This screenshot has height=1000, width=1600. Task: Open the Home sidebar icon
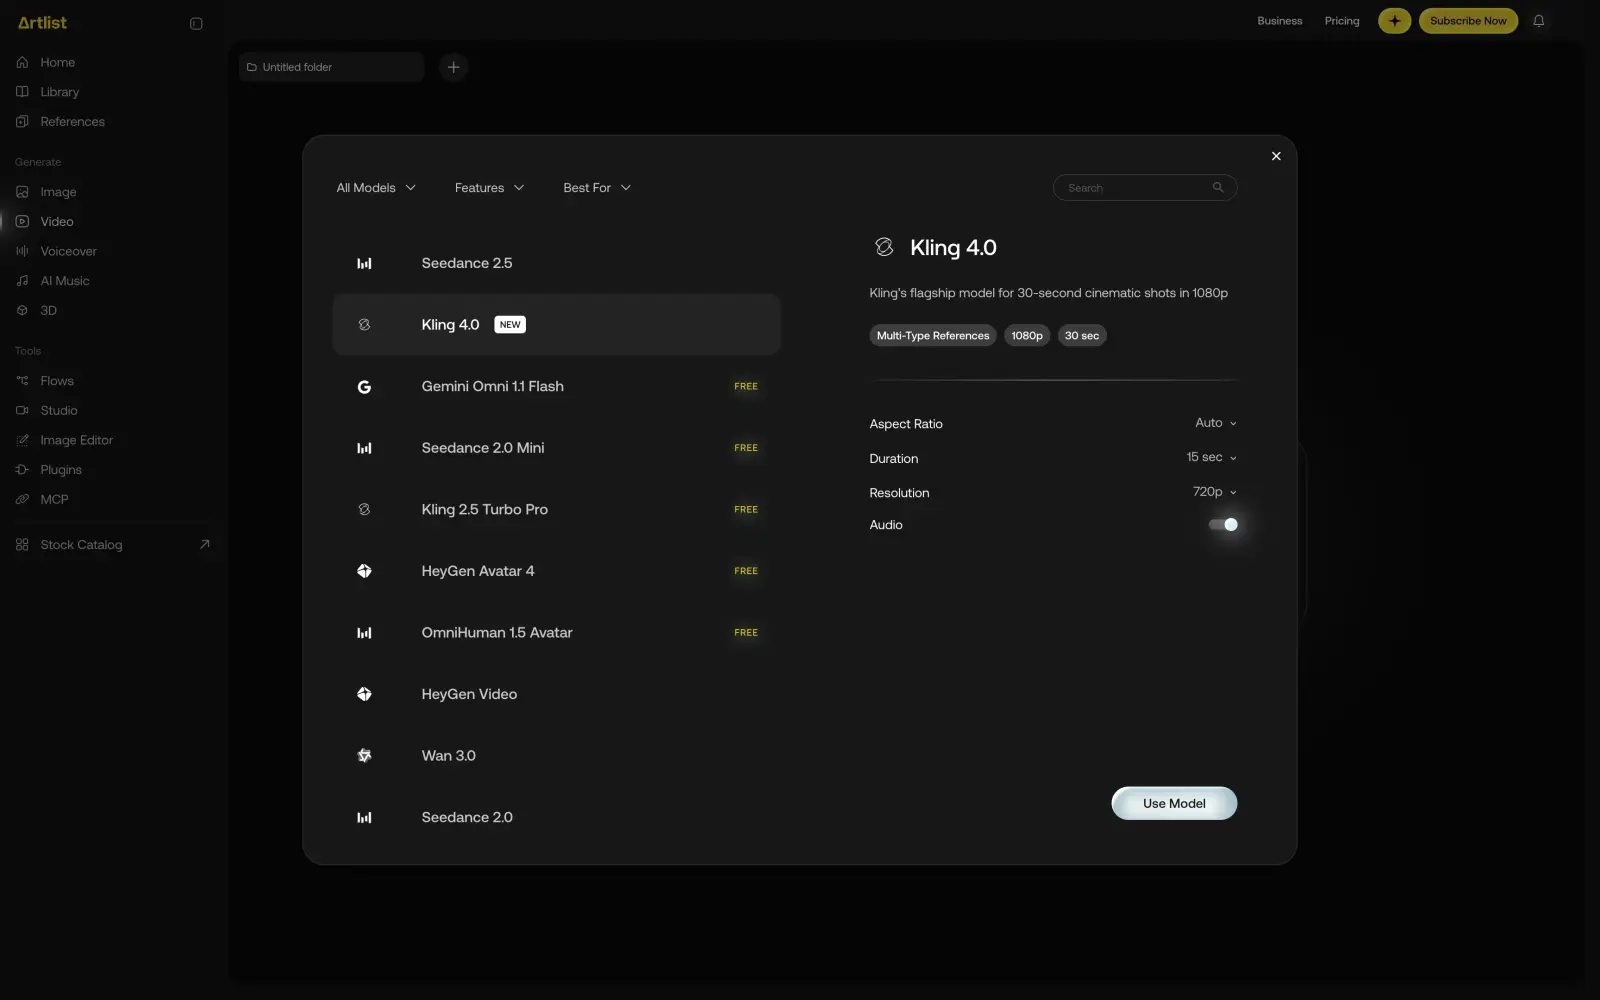coord(22,62)
